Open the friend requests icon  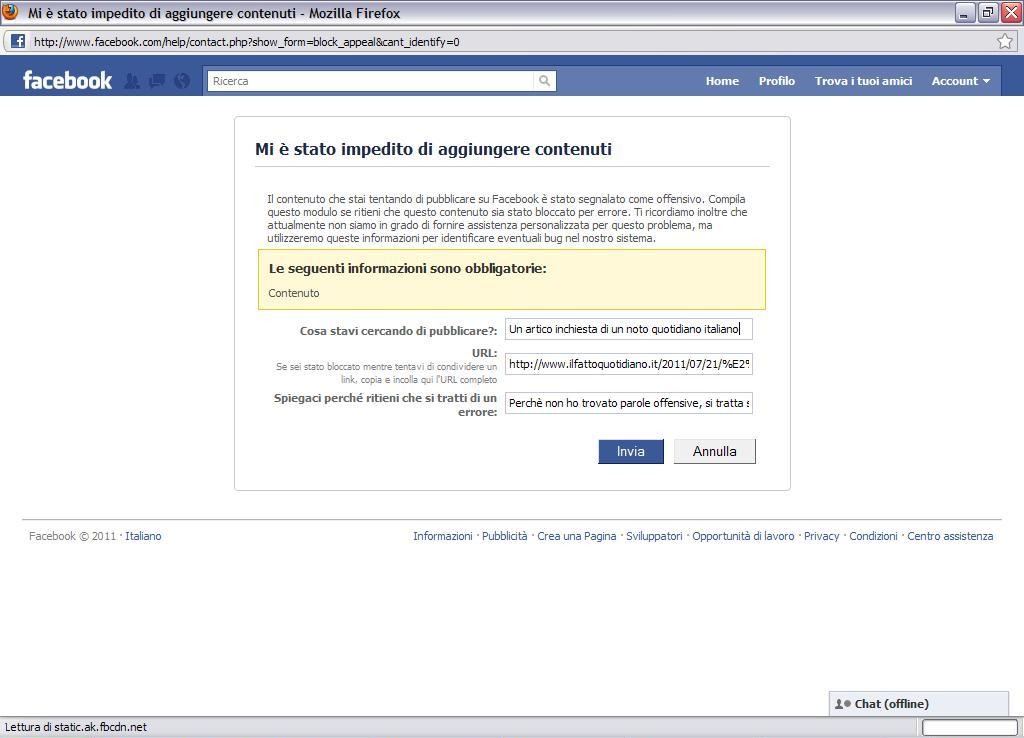point(132,81)
